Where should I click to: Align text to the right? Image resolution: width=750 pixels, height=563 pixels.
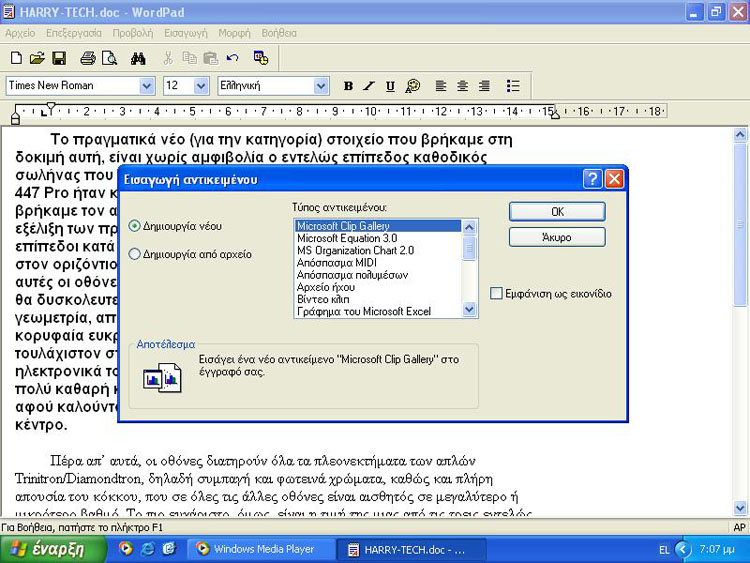(484, 86)
